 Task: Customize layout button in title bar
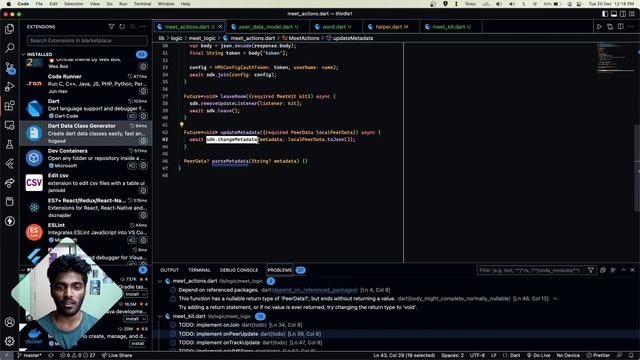tap(632, 14)
